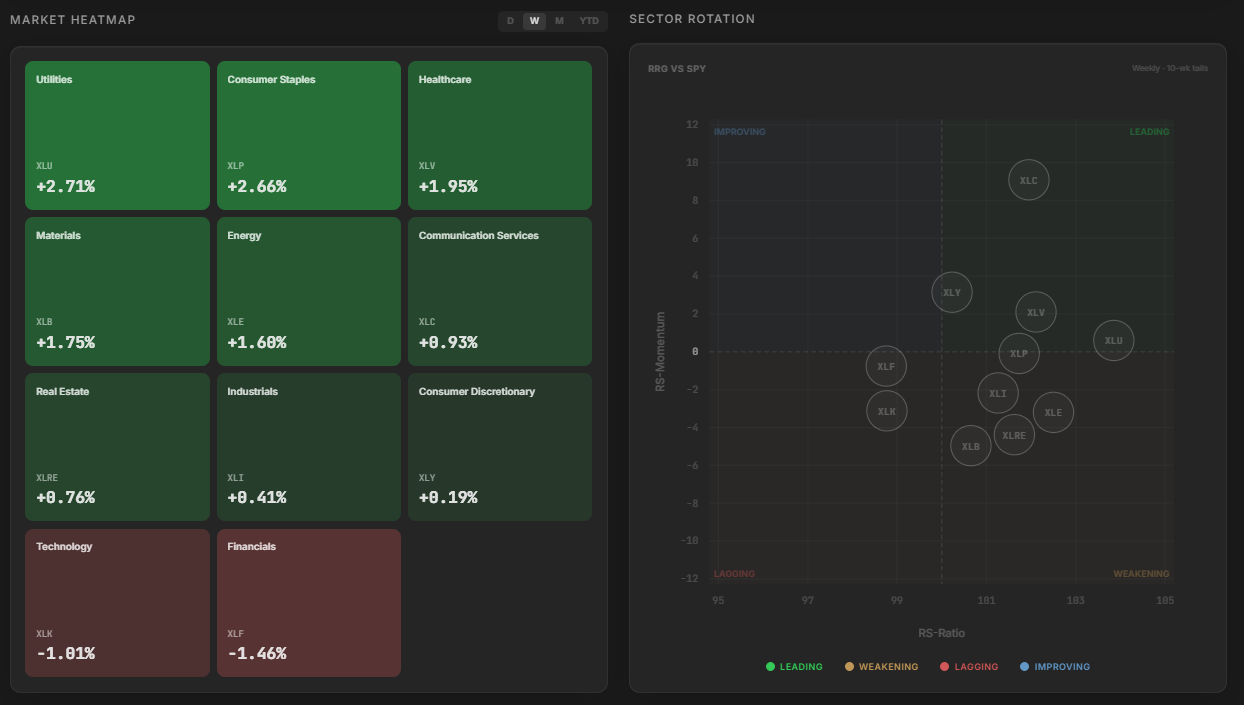This screenshot has height=705, width=1244.
Task: Toggle the green LEADING legend entry
Action: [x=794, y=667]
